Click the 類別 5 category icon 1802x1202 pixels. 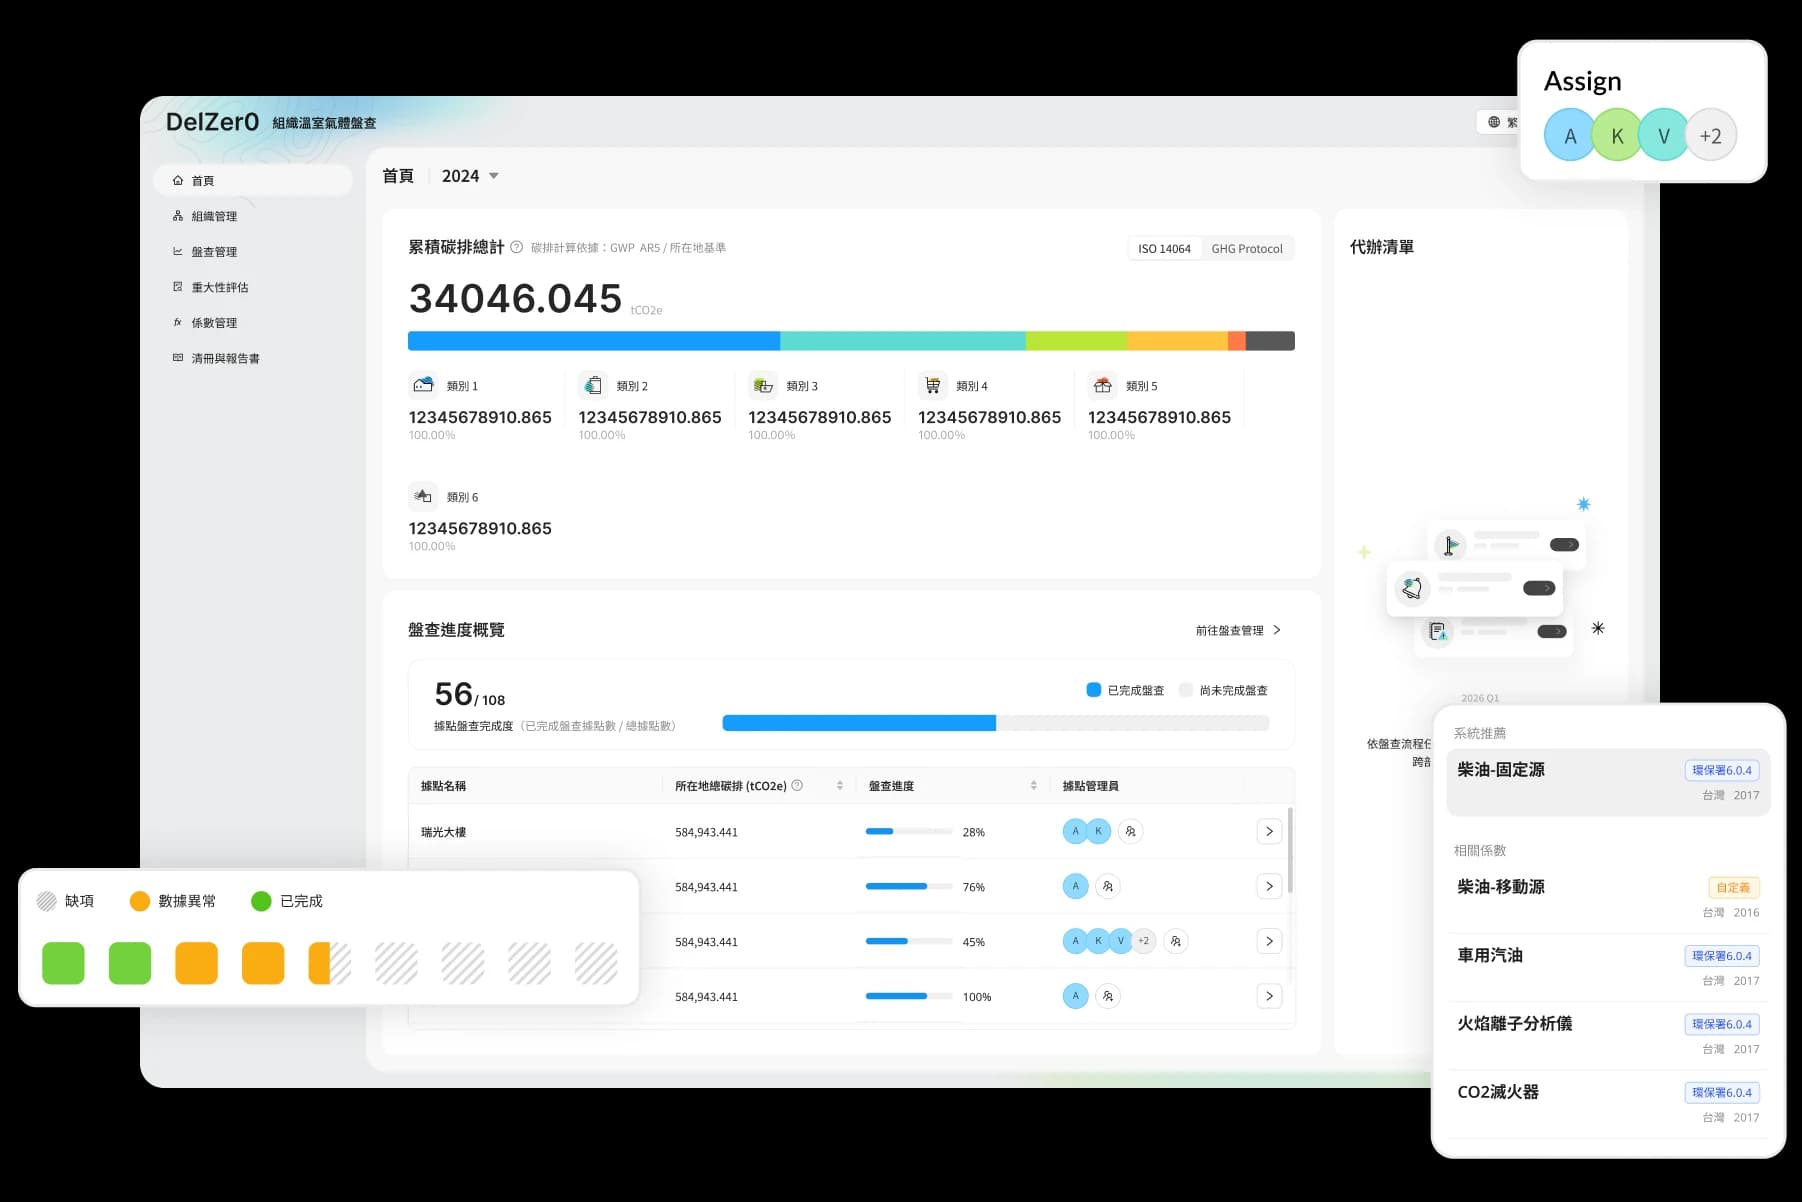click(x=1102, y=385)
